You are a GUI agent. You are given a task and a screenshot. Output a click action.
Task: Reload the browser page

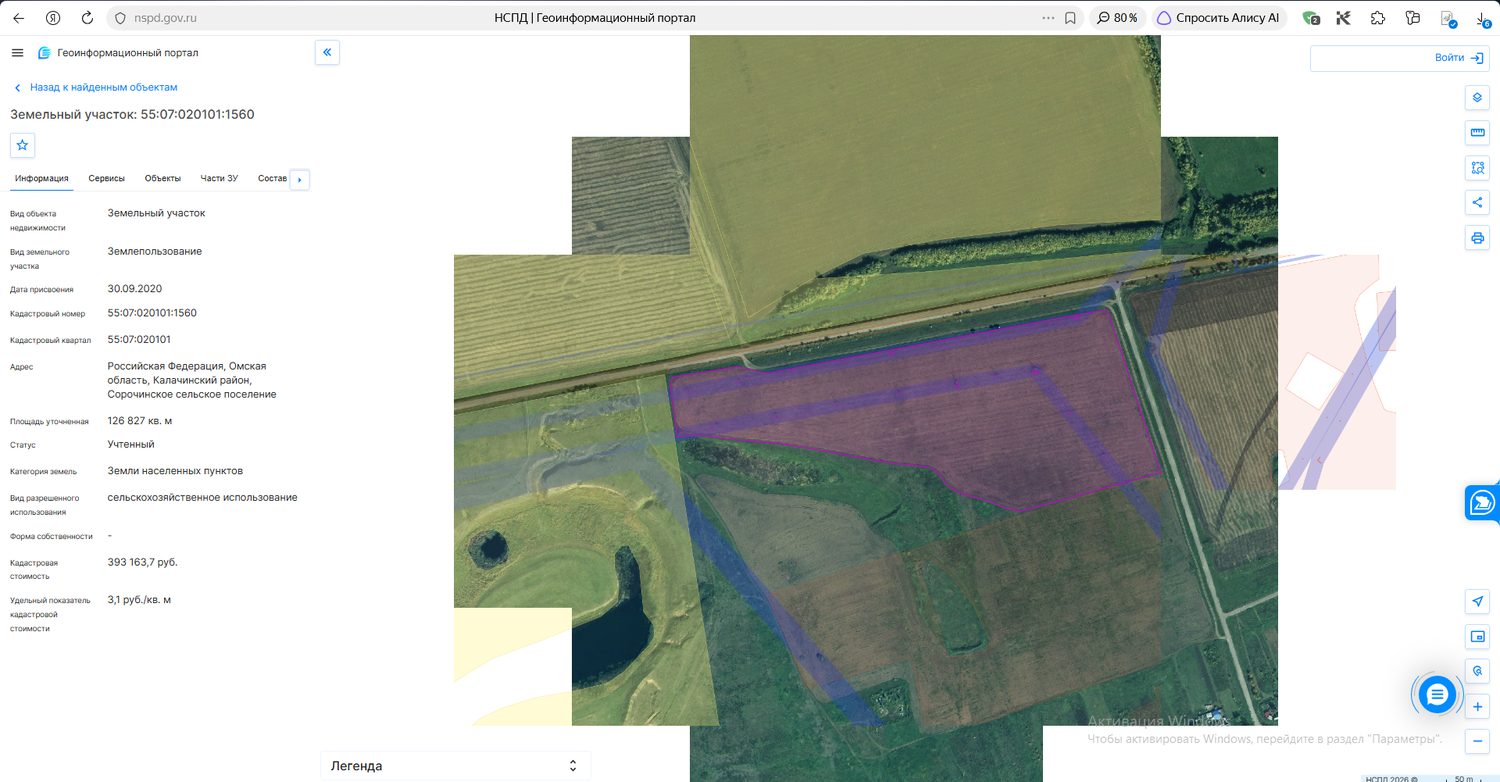click(87, 18)
